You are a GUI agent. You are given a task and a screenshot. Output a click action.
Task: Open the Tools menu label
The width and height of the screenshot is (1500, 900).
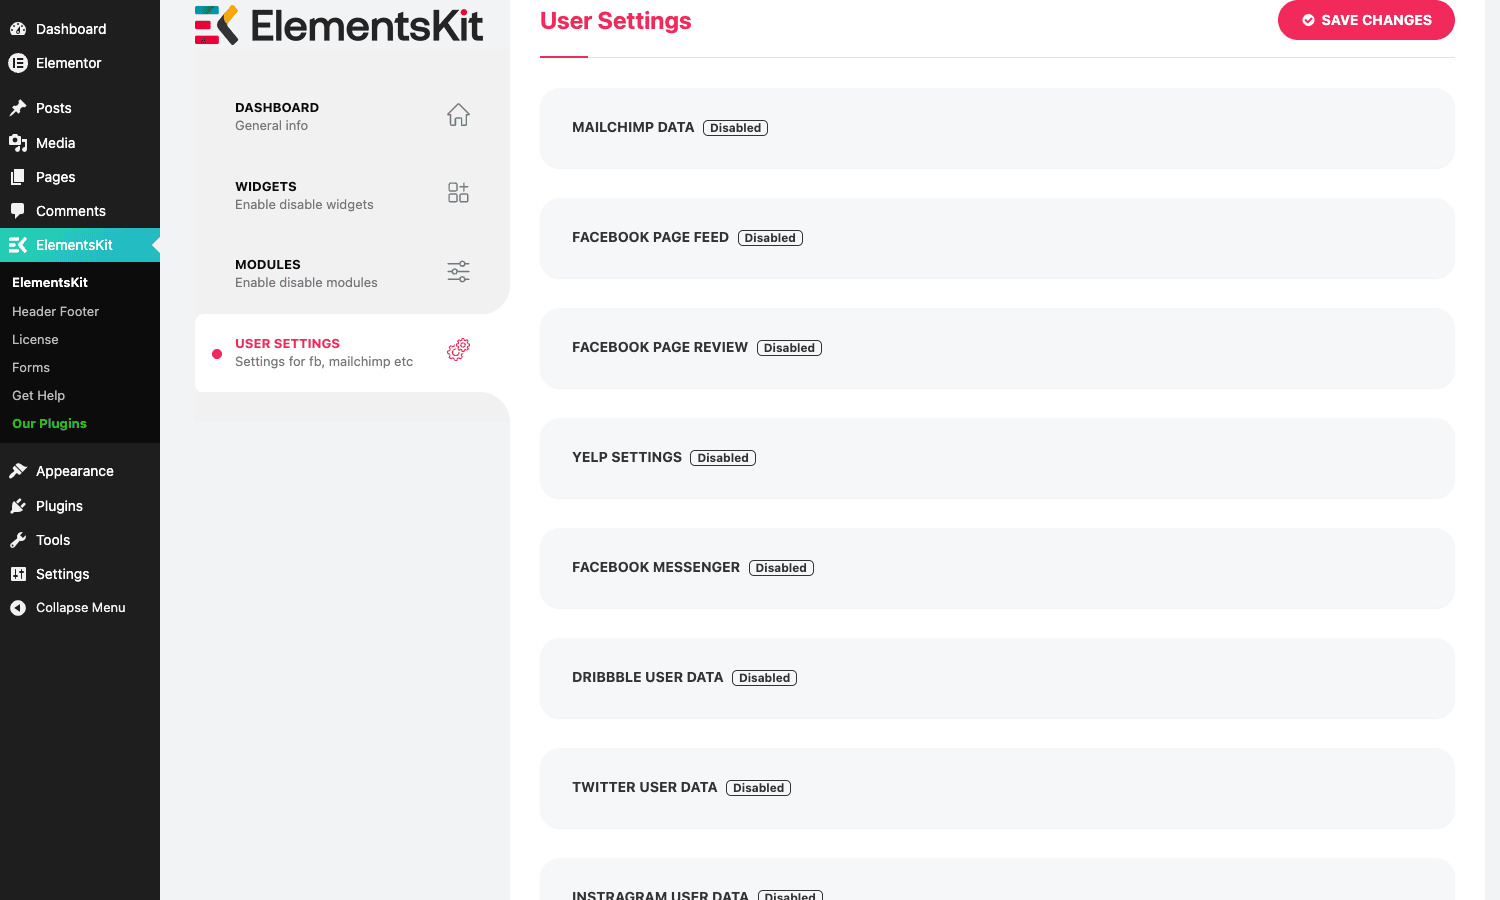click(x=53, y=540)
